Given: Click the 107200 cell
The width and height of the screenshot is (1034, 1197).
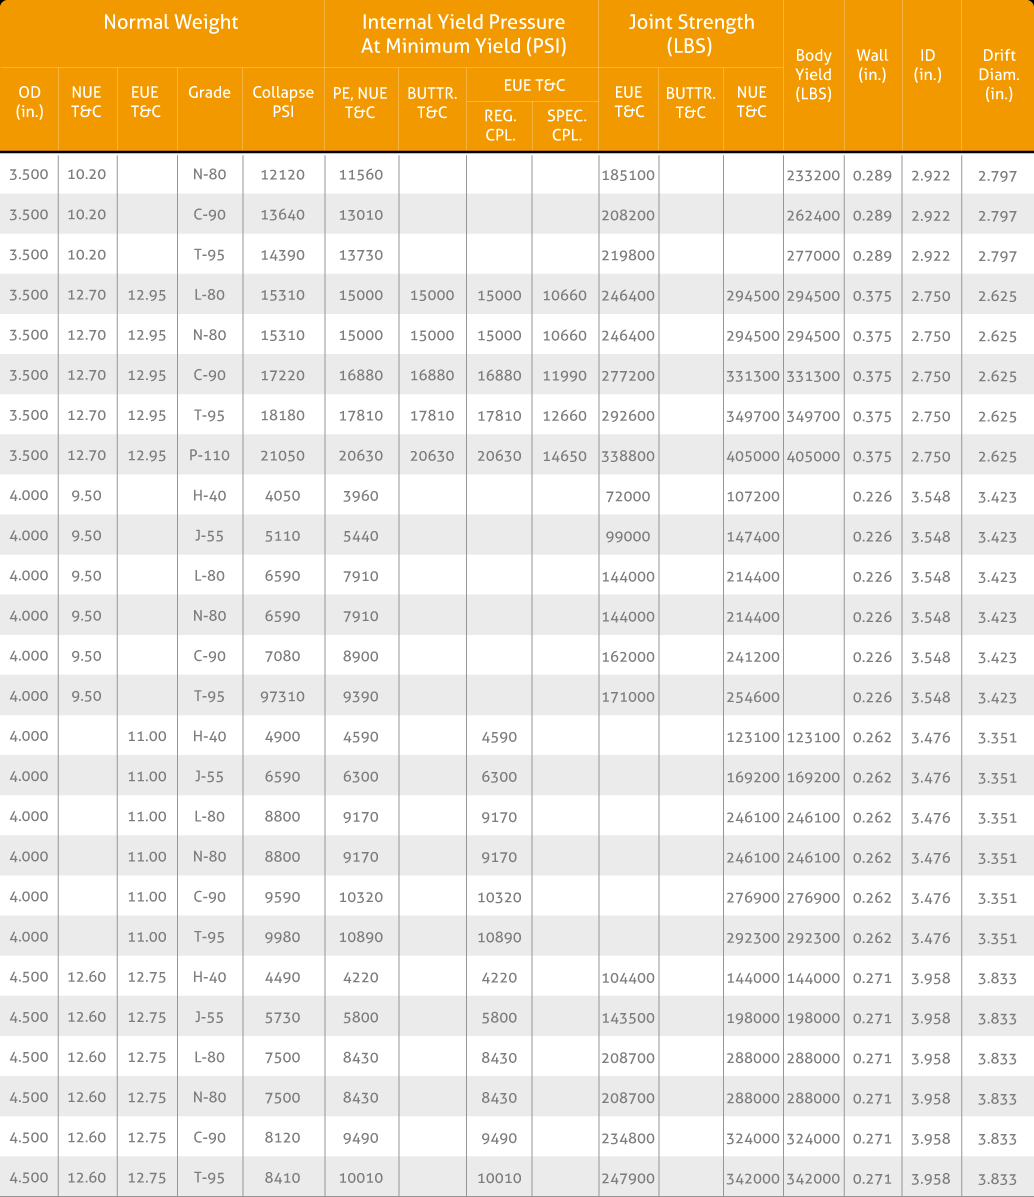Looking at the screenshot, I should point(753,496).
